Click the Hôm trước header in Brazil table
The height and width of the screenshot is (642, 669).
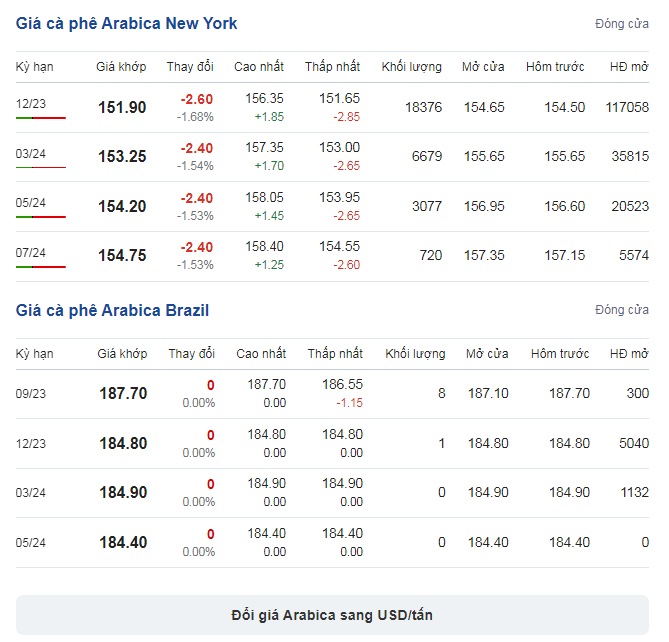click(x=560, y=353)
